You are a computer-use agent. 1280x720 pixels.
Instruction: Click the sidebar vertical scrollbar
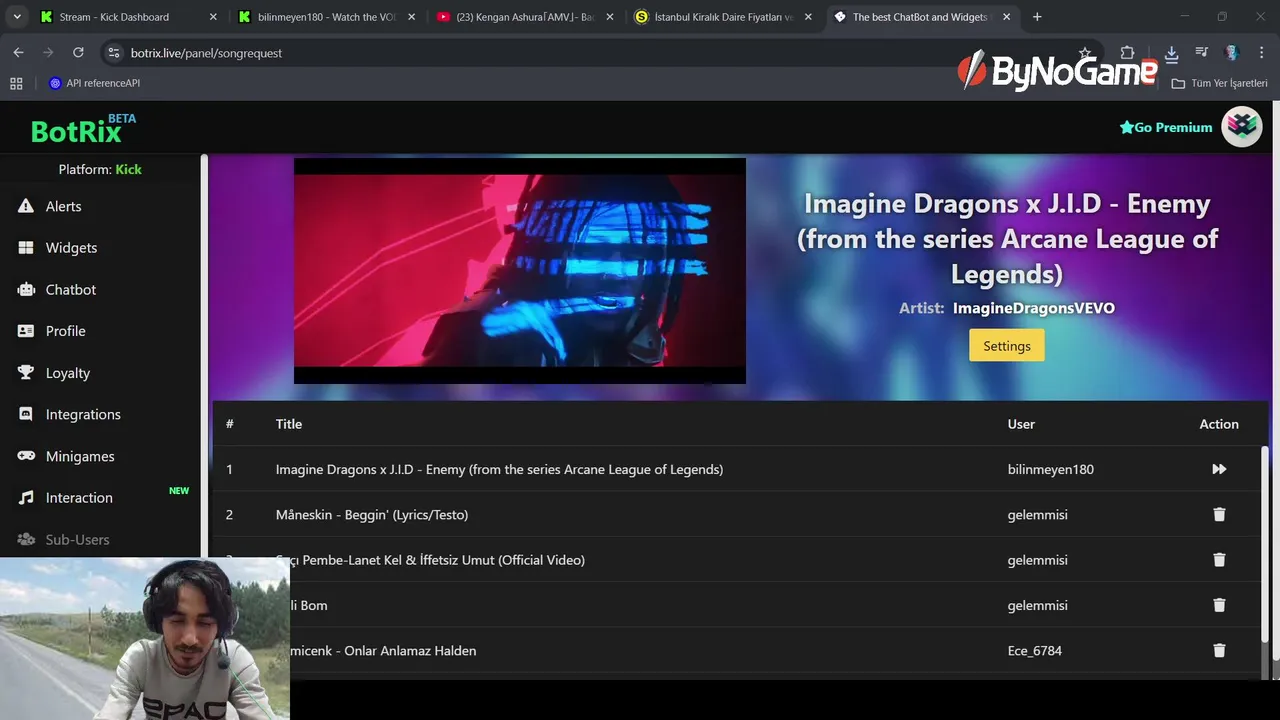tap(204, 355)
